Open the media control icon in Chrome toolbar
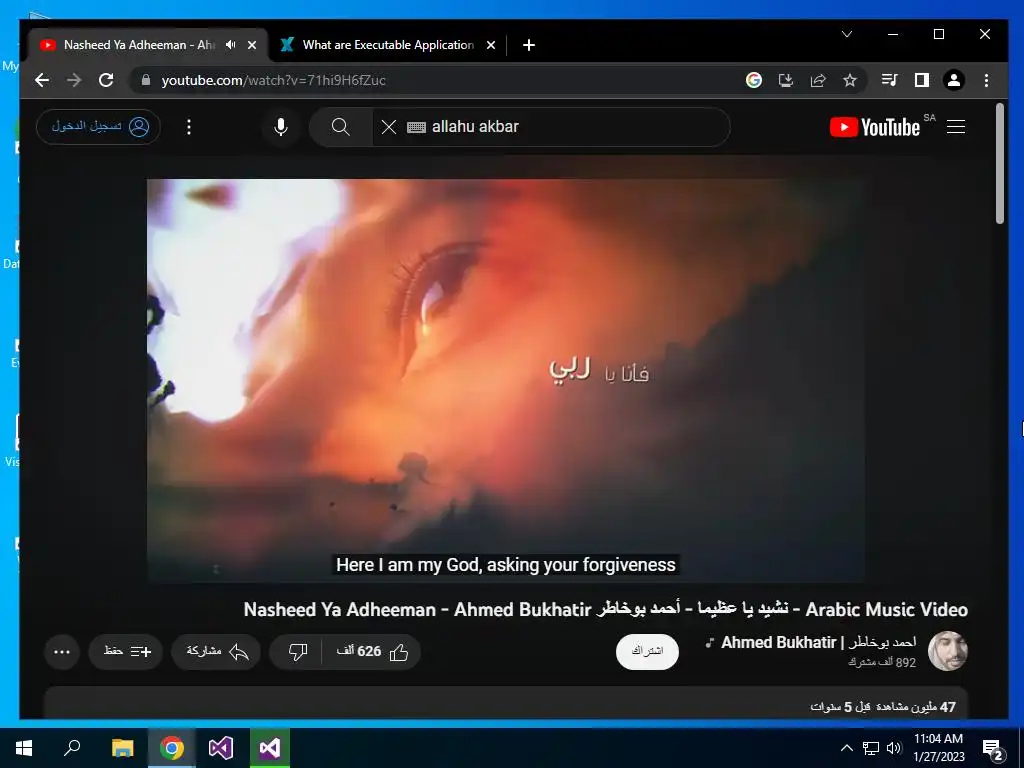The width and height of the screenshot is (1024, 768). tap(889, 80)
